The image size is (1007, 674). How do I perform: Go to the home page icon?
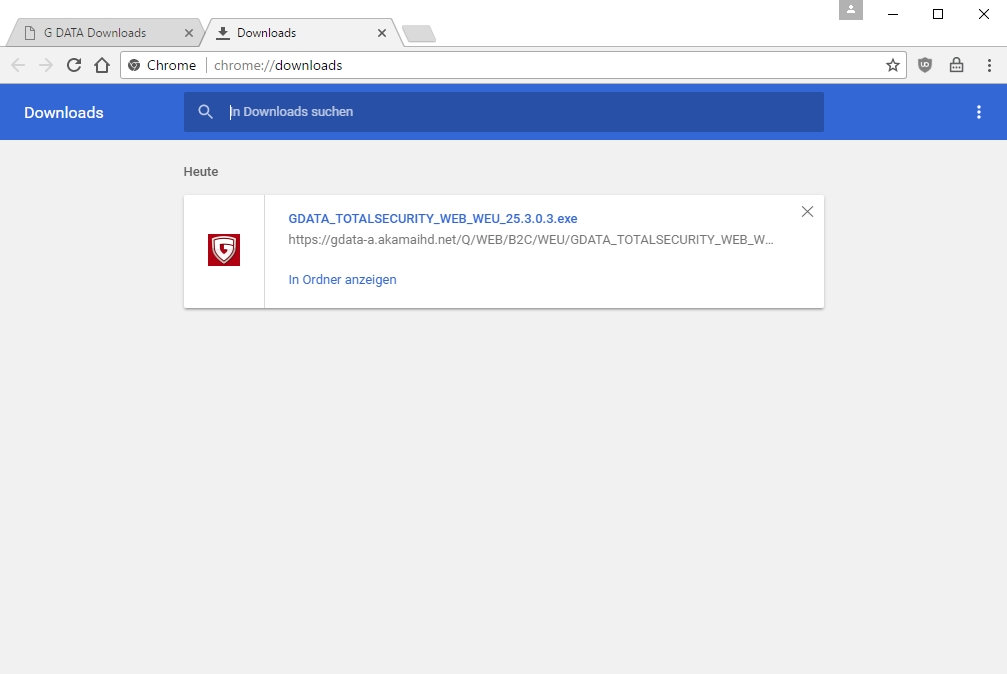[102, 65]
